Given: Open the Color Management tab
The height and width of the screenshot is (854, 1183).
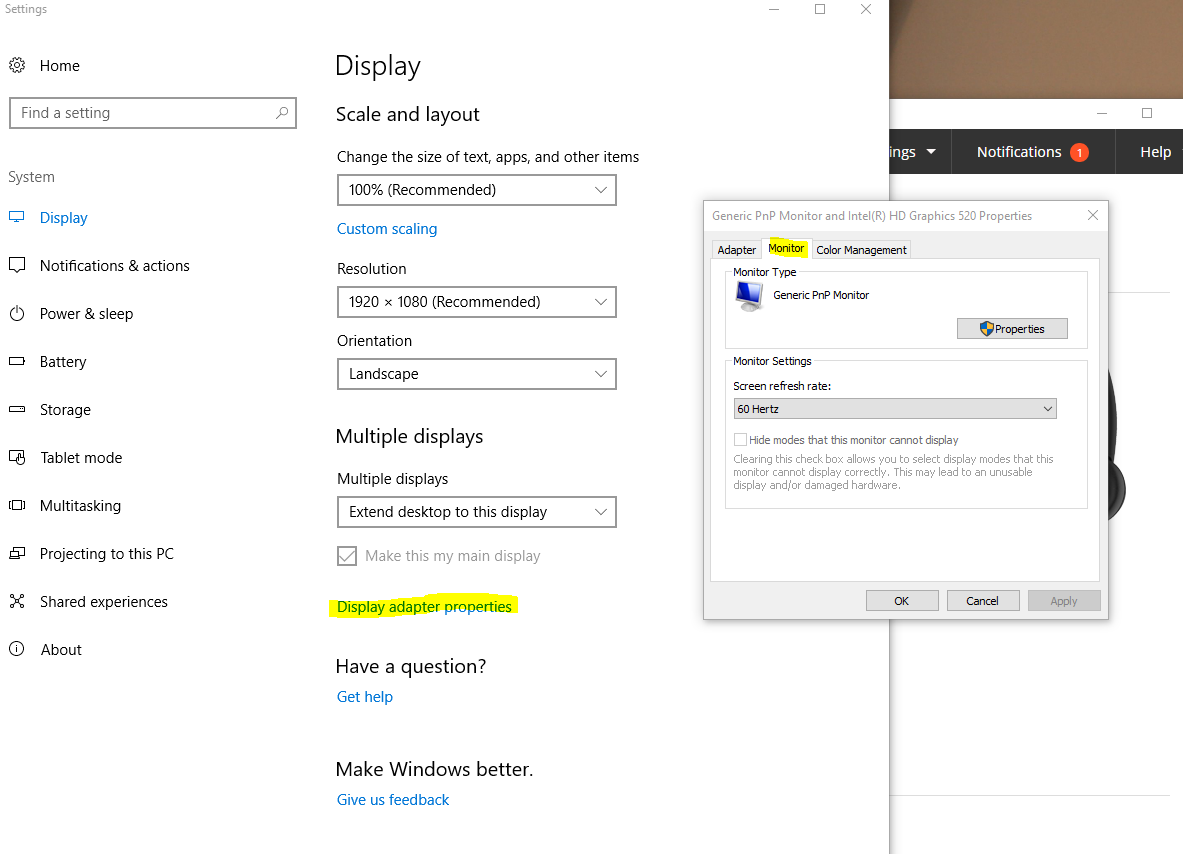Looking at the screenshot, I should pos(861,249).
